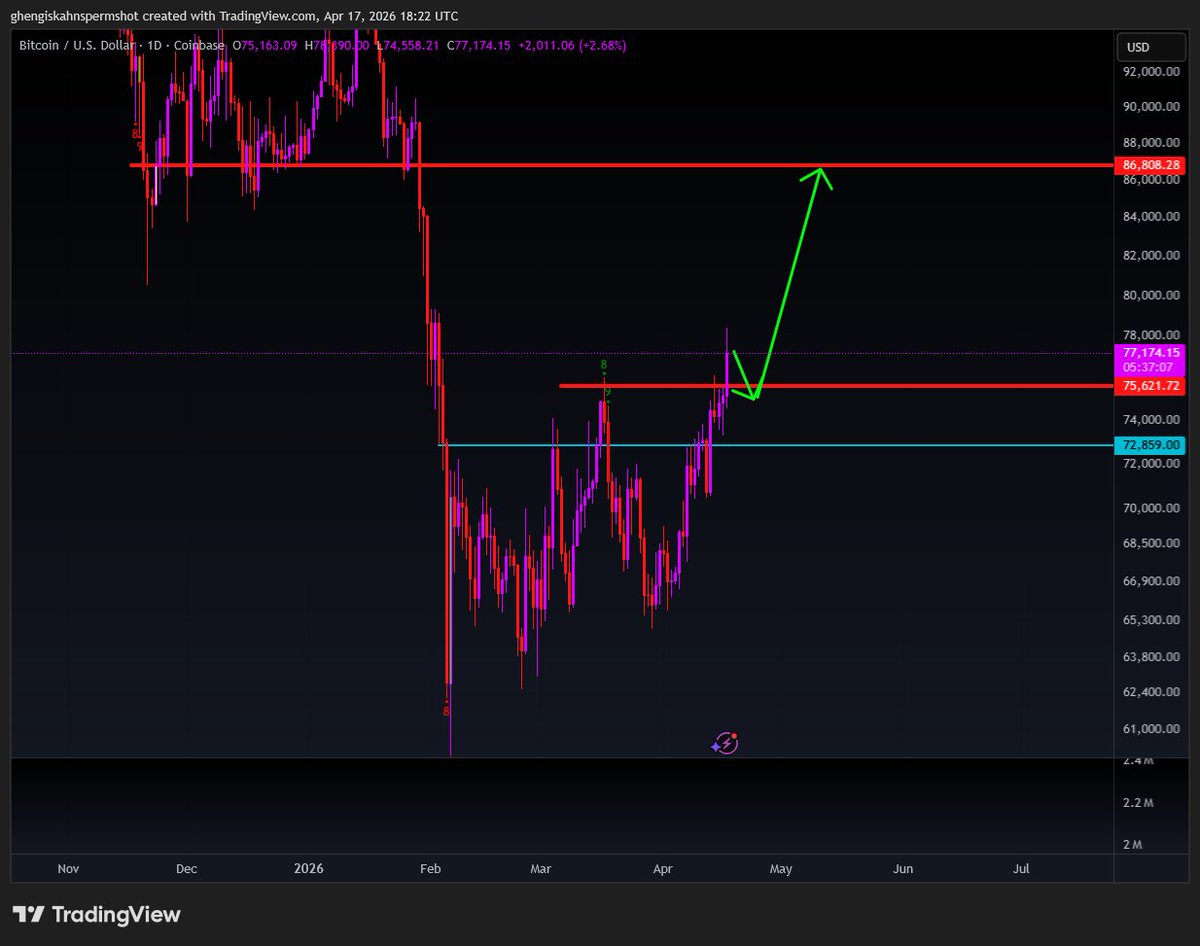
Task: Select the close value C77,174.15
Action: click(478, 45)
